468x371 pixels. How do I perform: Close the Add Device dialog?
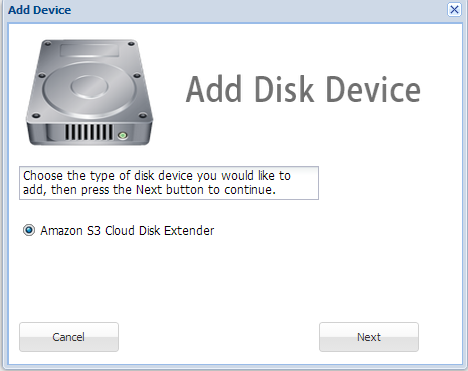pyautogui.click(x=454, y=10)
